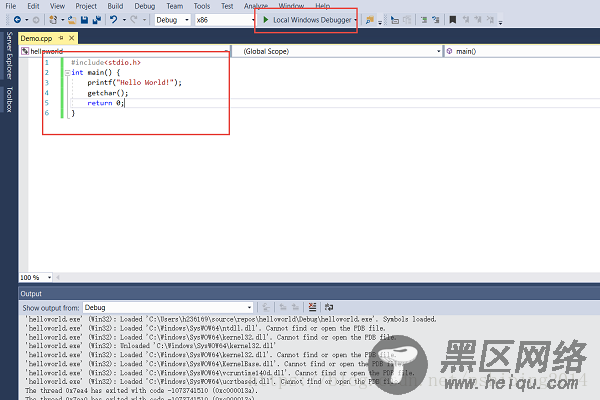Open the Toolbox side panel
Screen dimensions: 600x400
[x=9, y=100]
